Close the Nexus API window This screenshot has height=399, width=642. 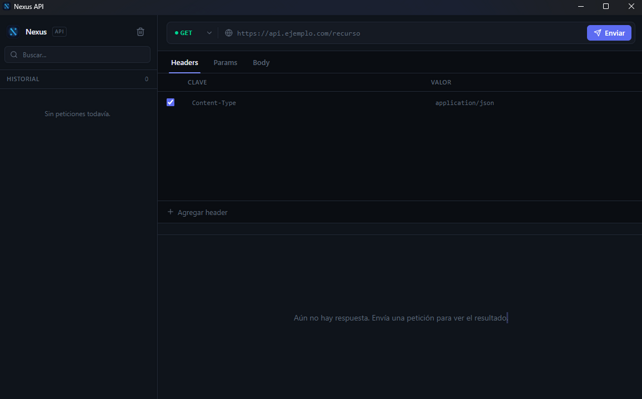(x=631, y=6)
